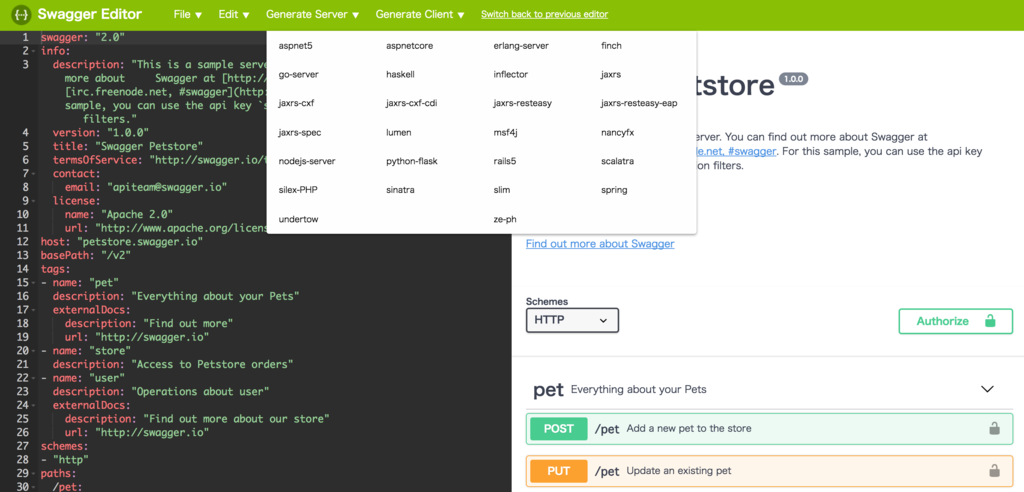
Task: Pick scalatra server generator
Action: (x=617, y=161)
